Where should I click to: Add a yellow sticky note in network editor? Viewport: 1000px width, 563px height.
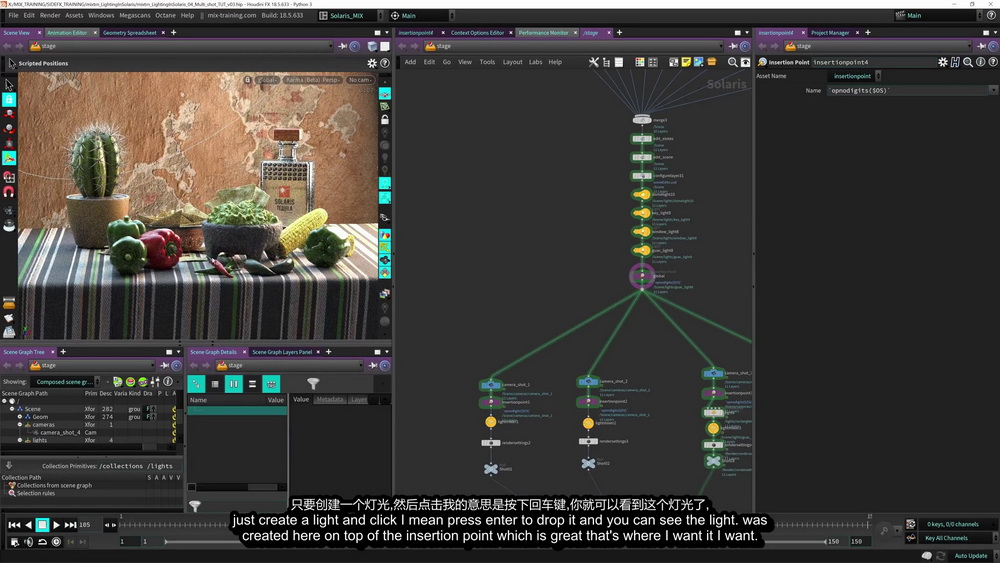tap(686, 62)
